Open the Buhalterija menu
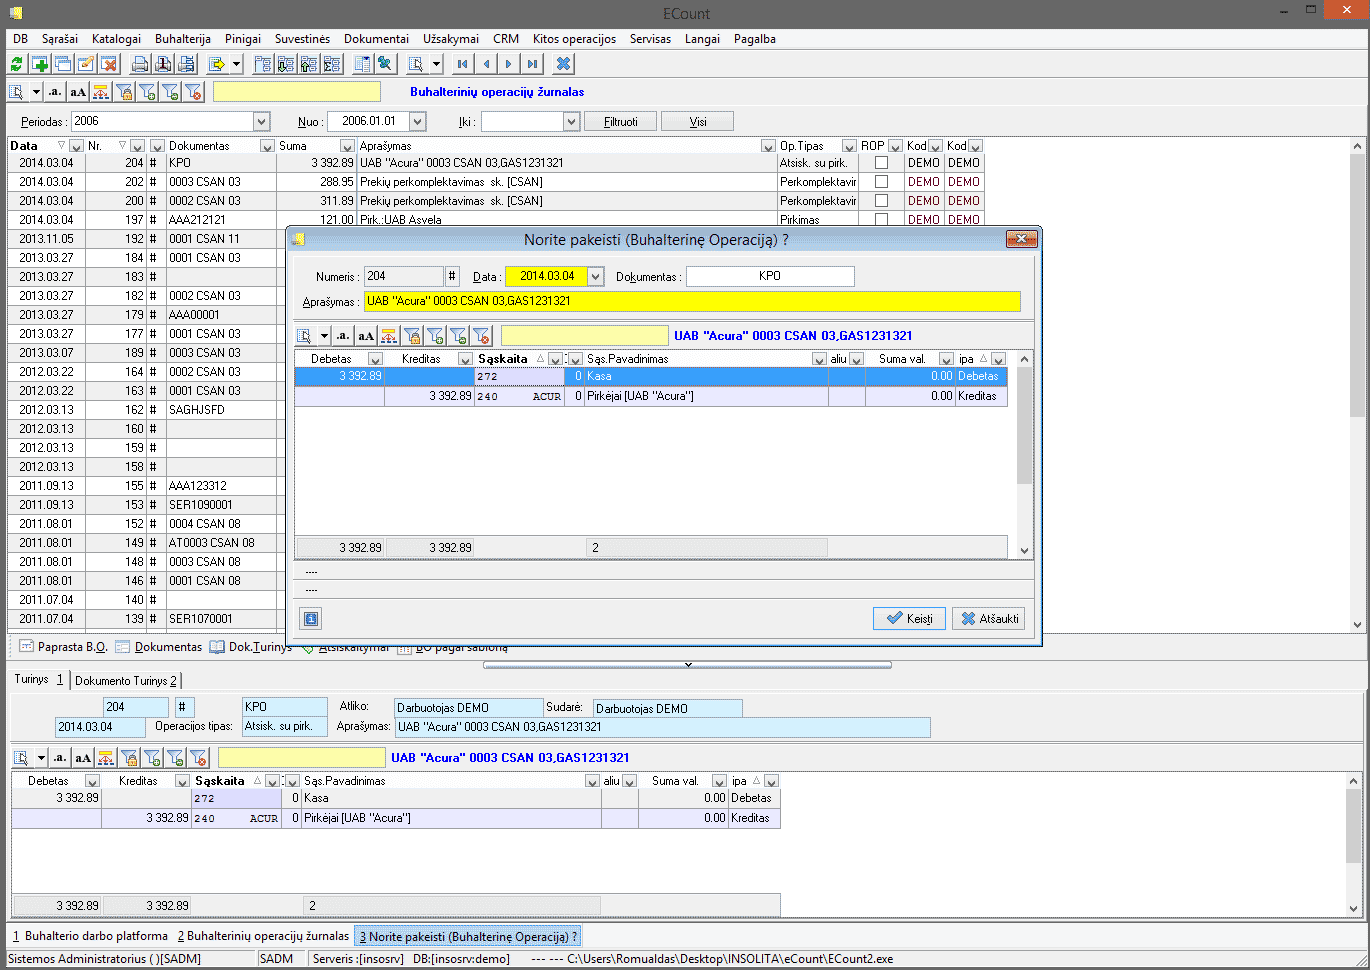1370x970 pixels. (x=182, y=39)
